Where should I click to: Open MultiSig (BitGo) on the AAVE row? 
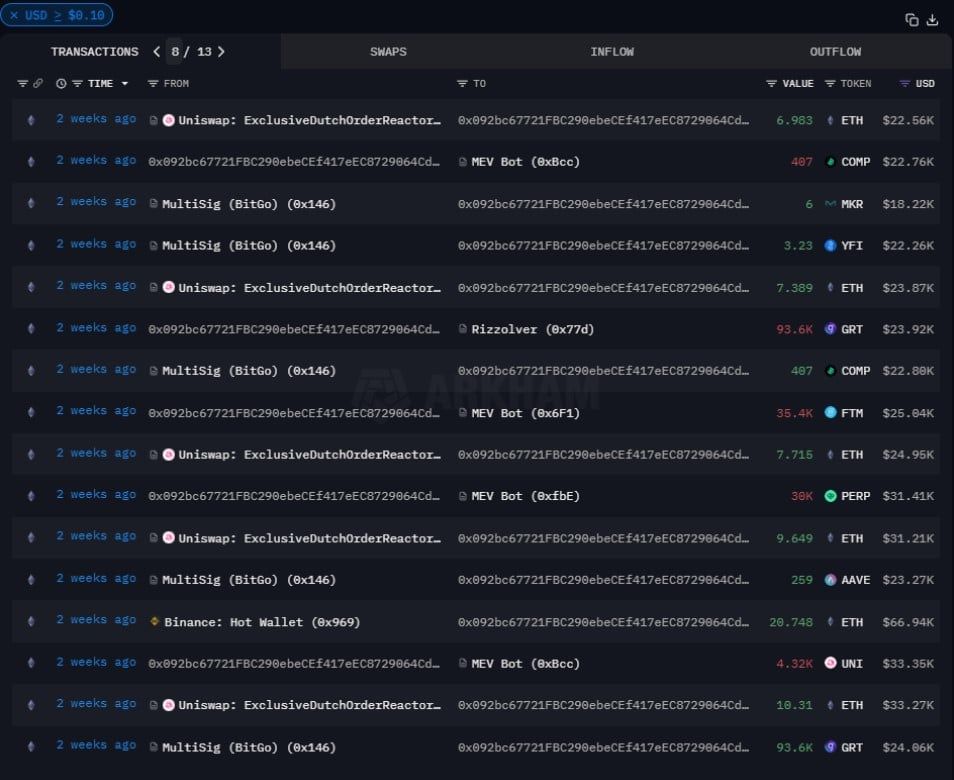tap(248, 580)
